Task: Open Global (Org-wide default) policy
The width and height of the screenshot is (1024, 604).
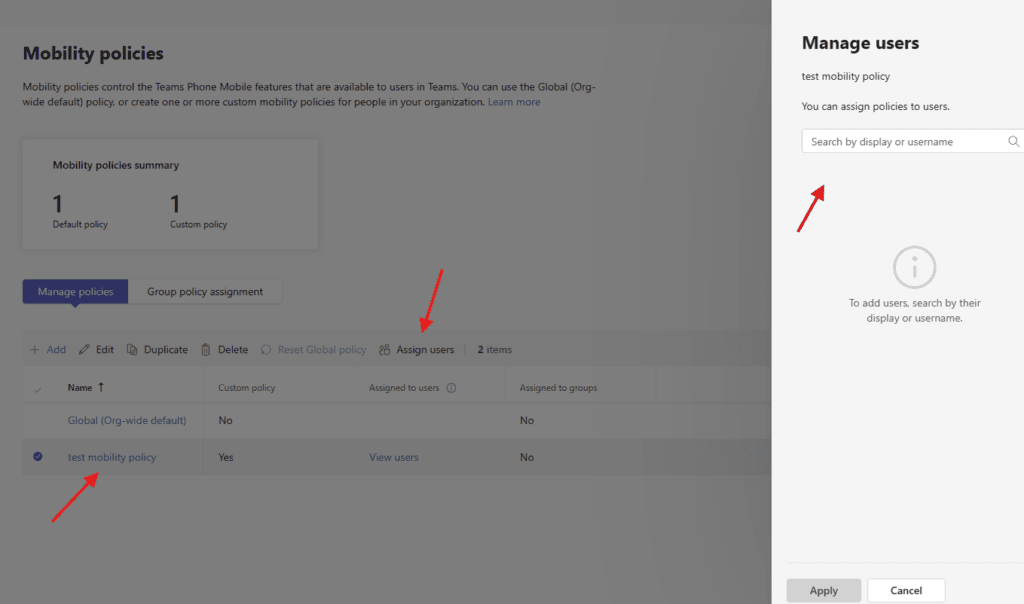Action: (x=127, y=421)
